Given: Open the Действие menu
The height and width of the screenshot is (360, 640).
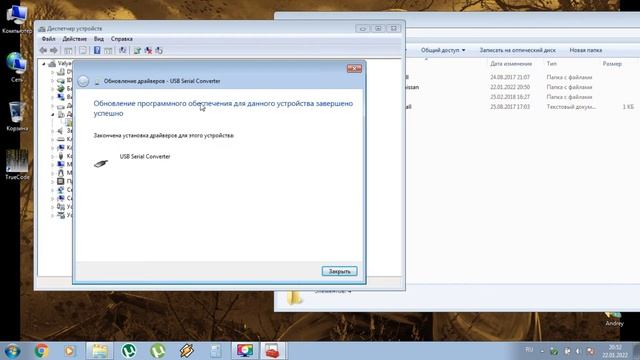Looking at the screenshot, I should [x=74, y=39].
